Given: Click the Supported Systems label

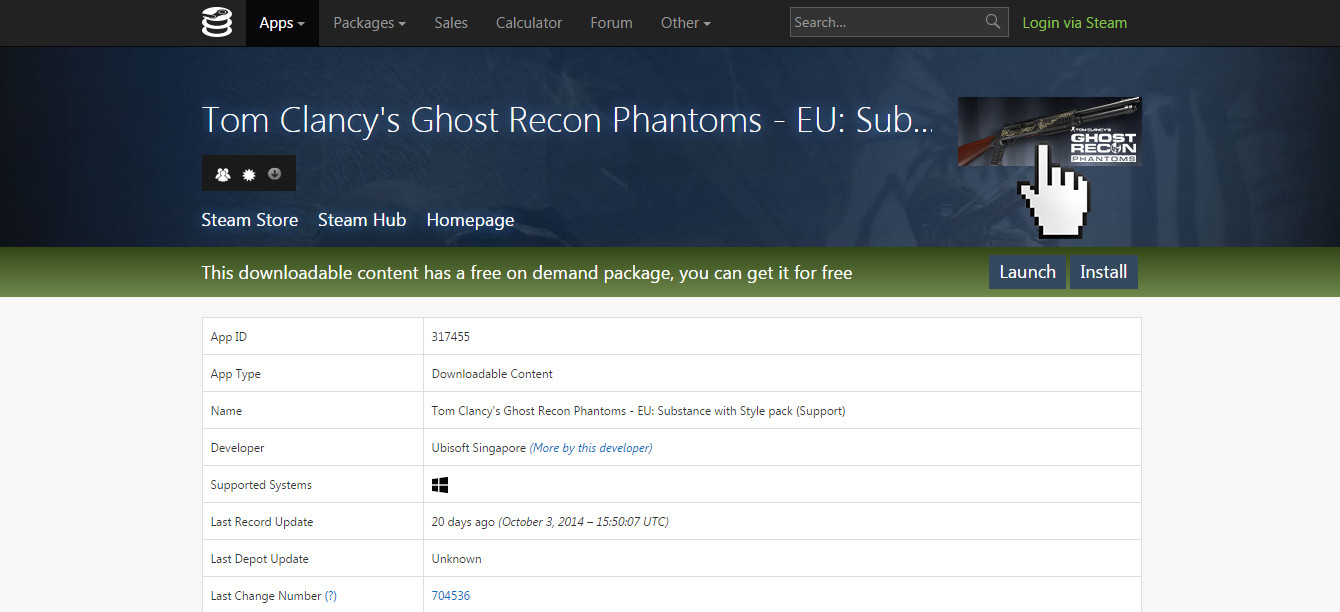Looking at the screenshot, I should [261, 485].
